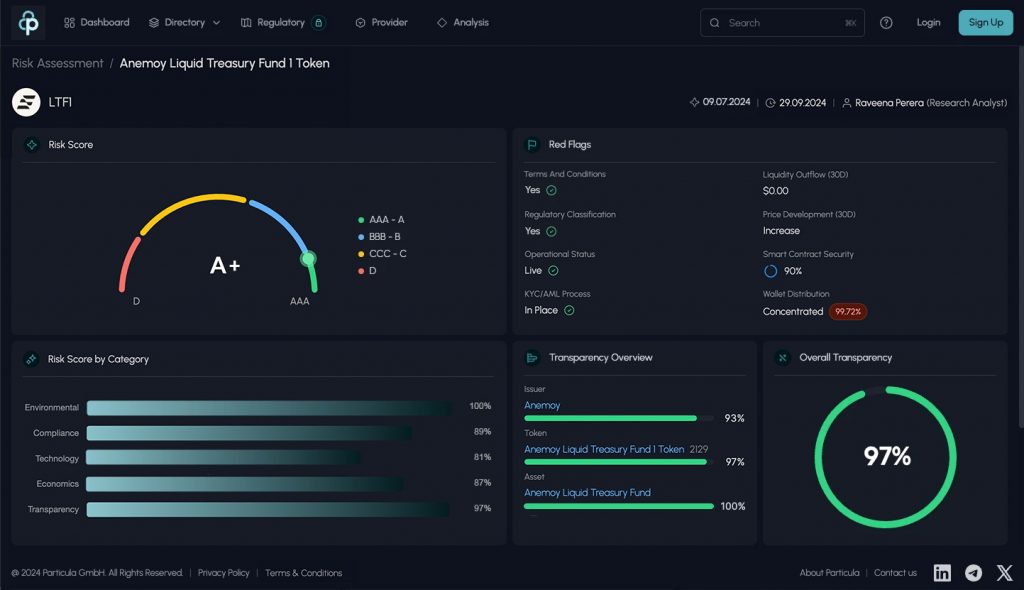Click the 97% overall transparency ring
The height and width of the screenshot is (590, 1024).
point(886,457)
